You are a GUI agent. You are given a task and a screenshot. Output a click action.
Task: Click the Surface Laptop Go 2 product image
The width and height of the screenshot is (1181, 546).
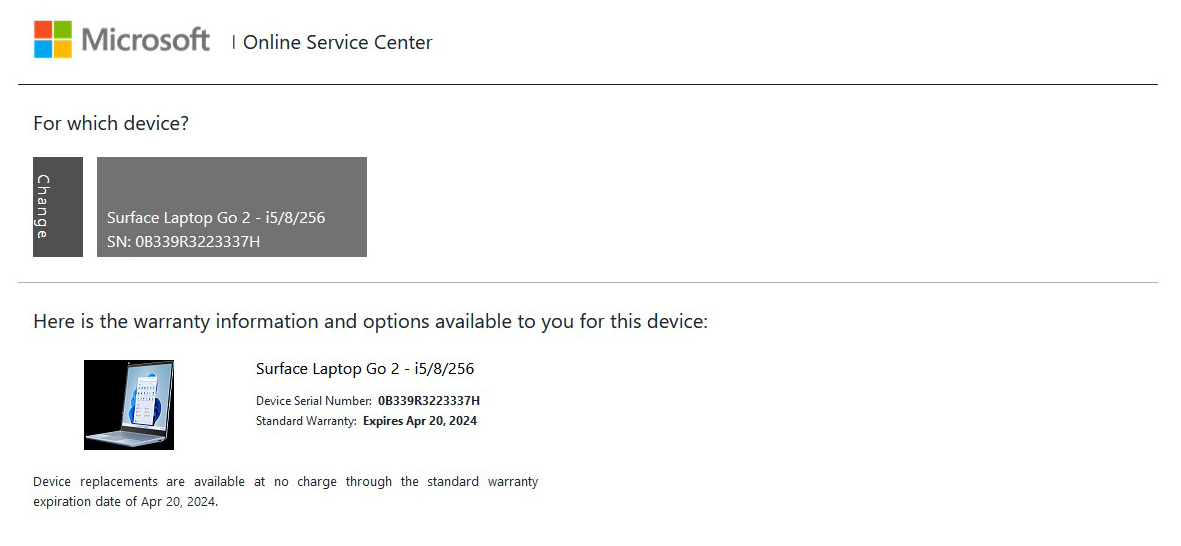pos(129,404)
